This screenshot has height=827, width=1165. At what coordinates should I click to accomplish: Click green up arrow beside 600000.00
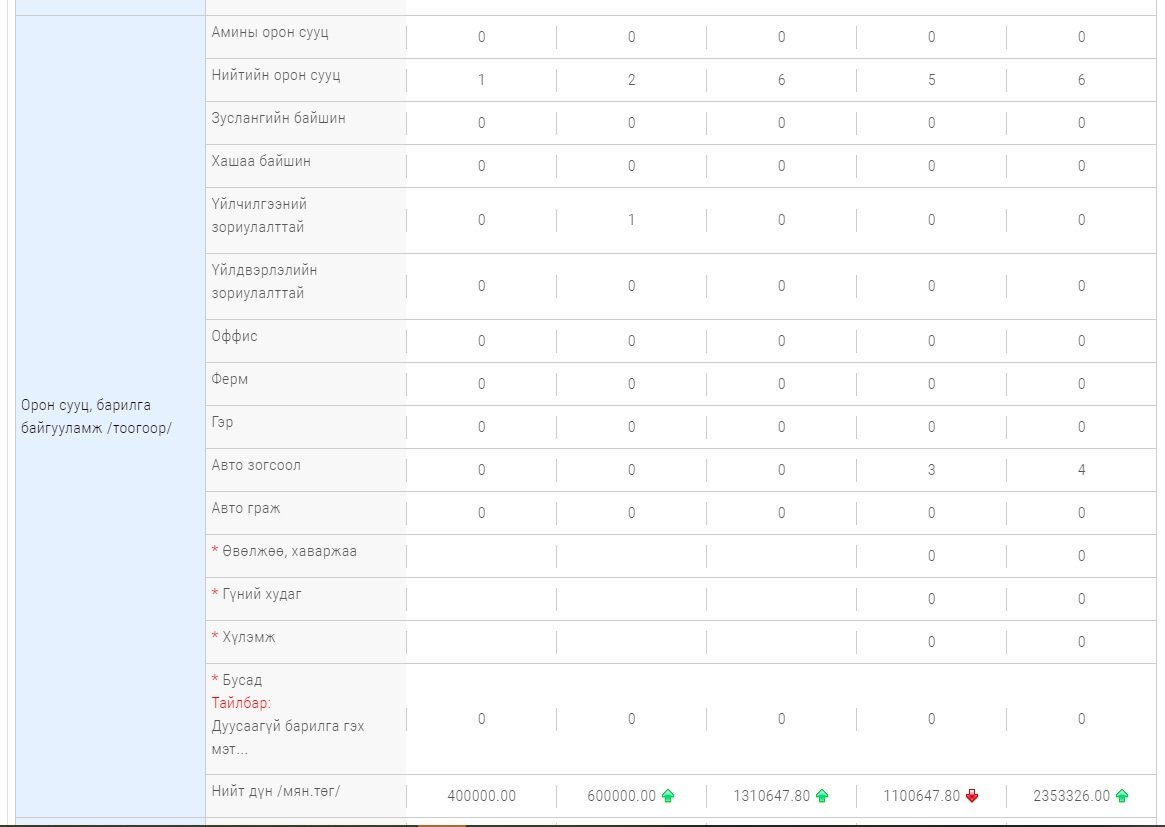[668, 796]
